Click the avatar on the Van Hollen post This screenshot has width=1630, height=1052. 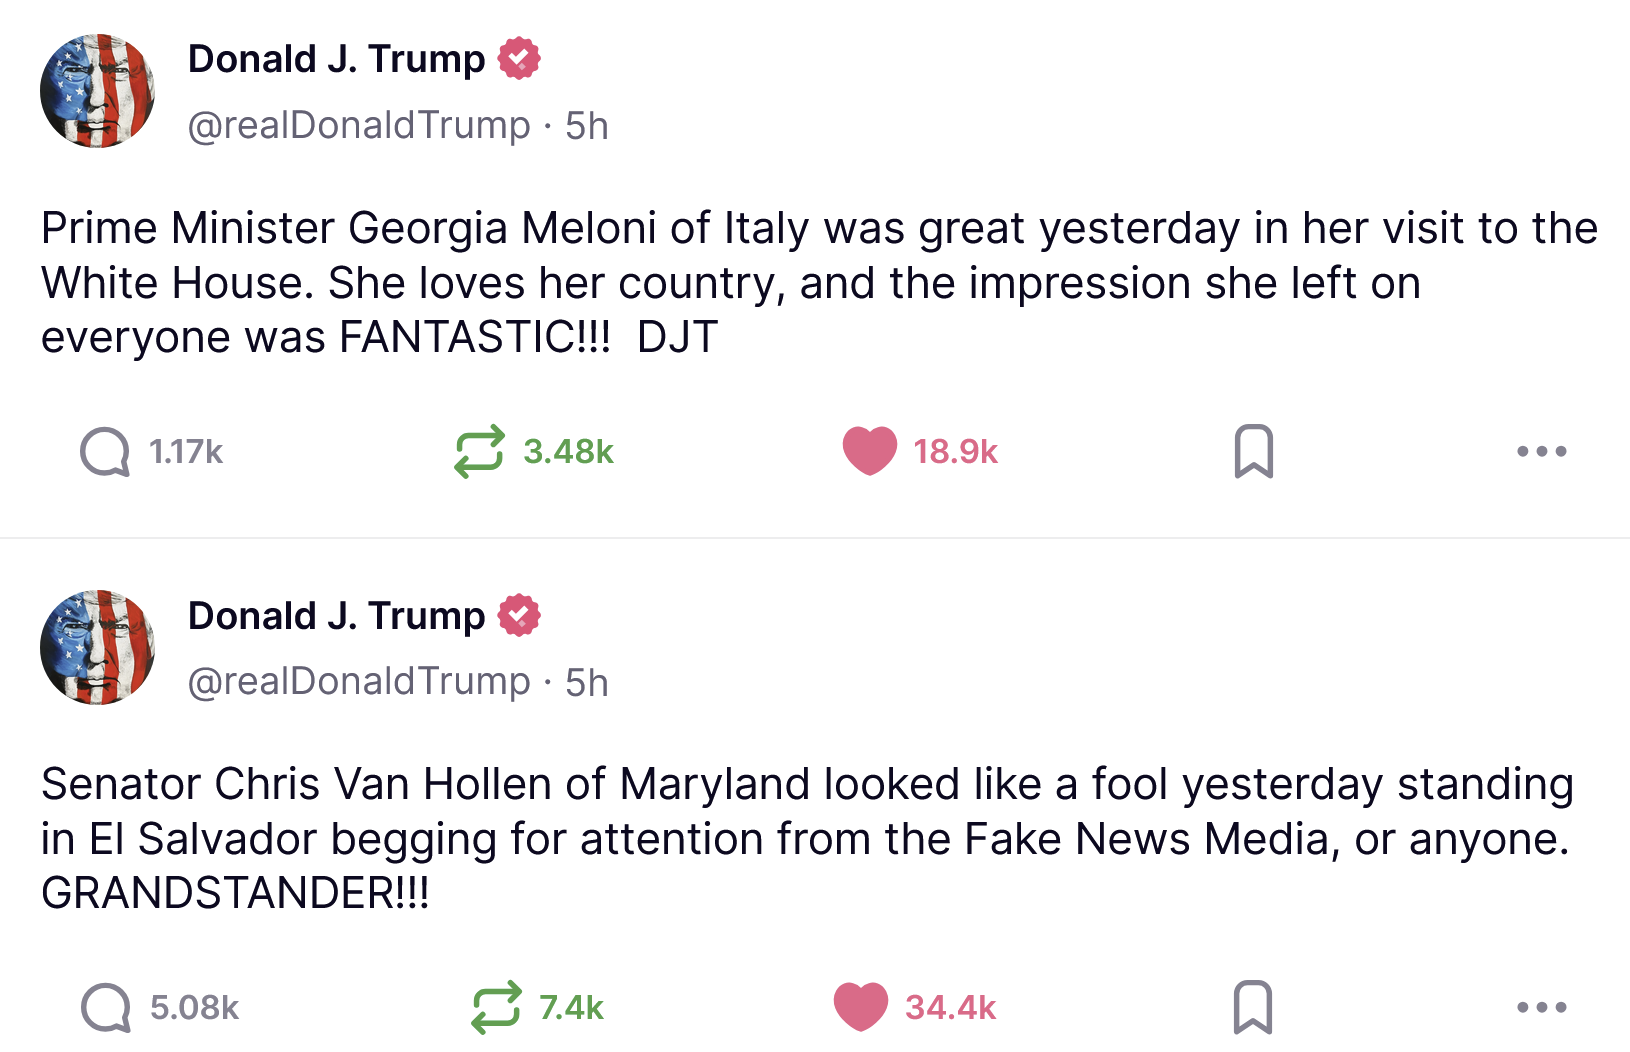point(98,647)
